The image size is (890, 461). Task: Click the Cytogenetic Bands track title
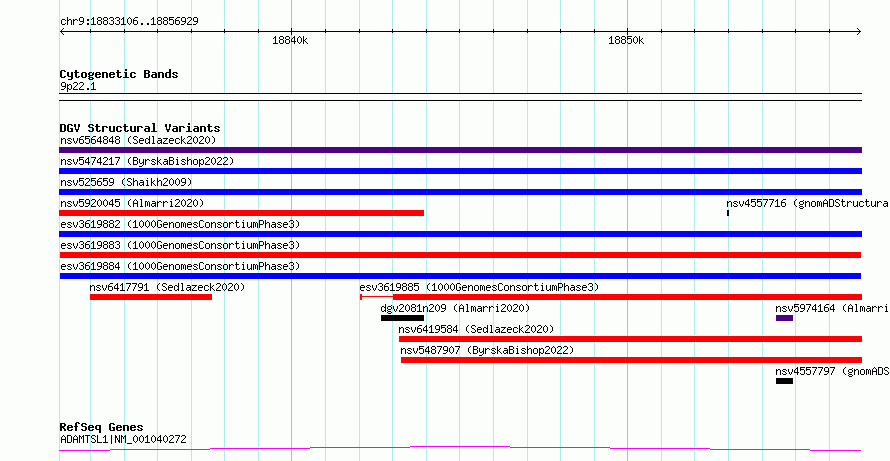coord(119,74)
